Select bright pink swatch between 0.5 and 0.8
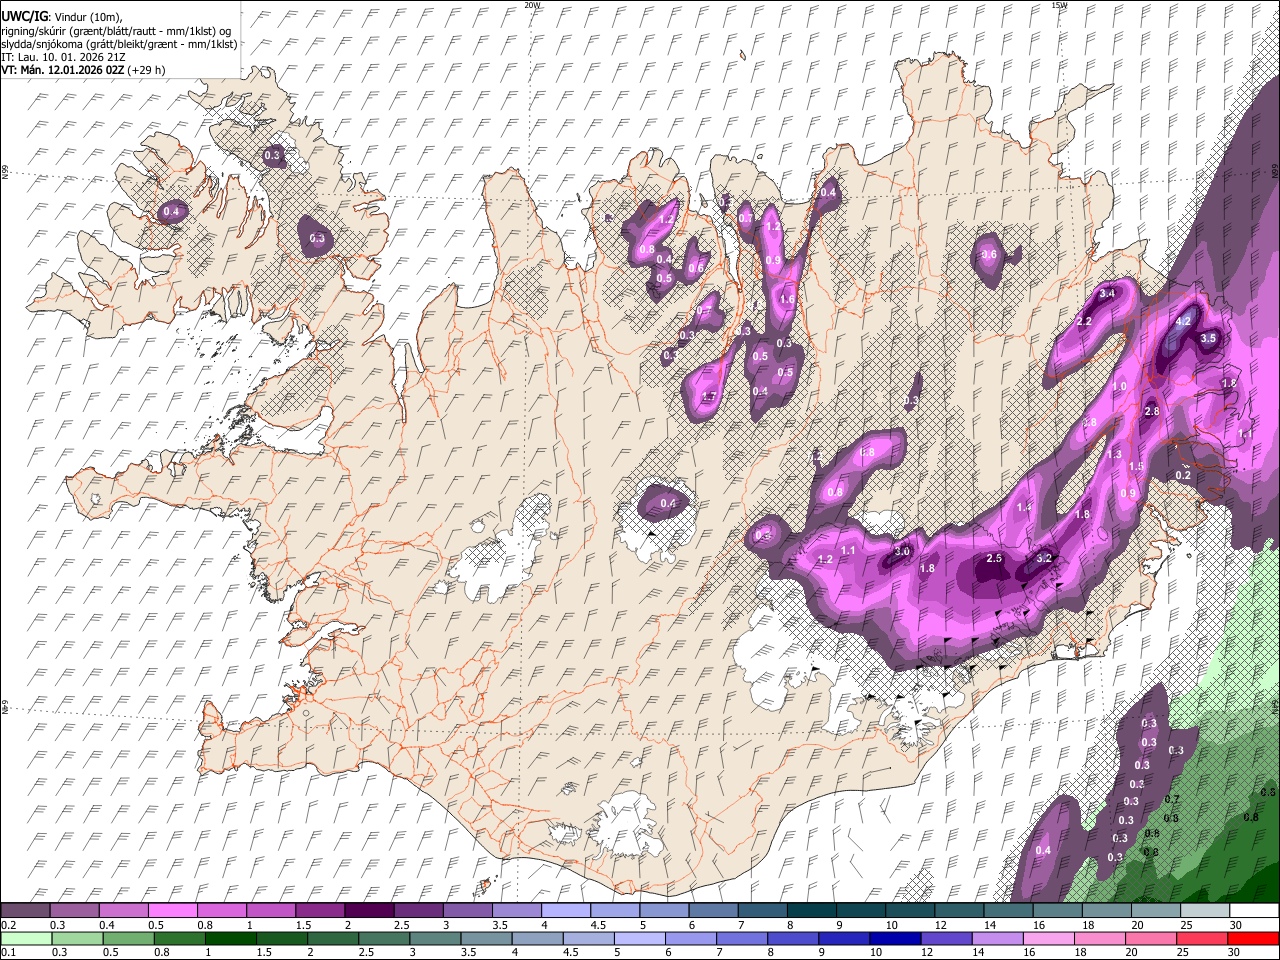The height and width of the screenshot is (960, 1280). pyautogui.click(x=171, y=911)
